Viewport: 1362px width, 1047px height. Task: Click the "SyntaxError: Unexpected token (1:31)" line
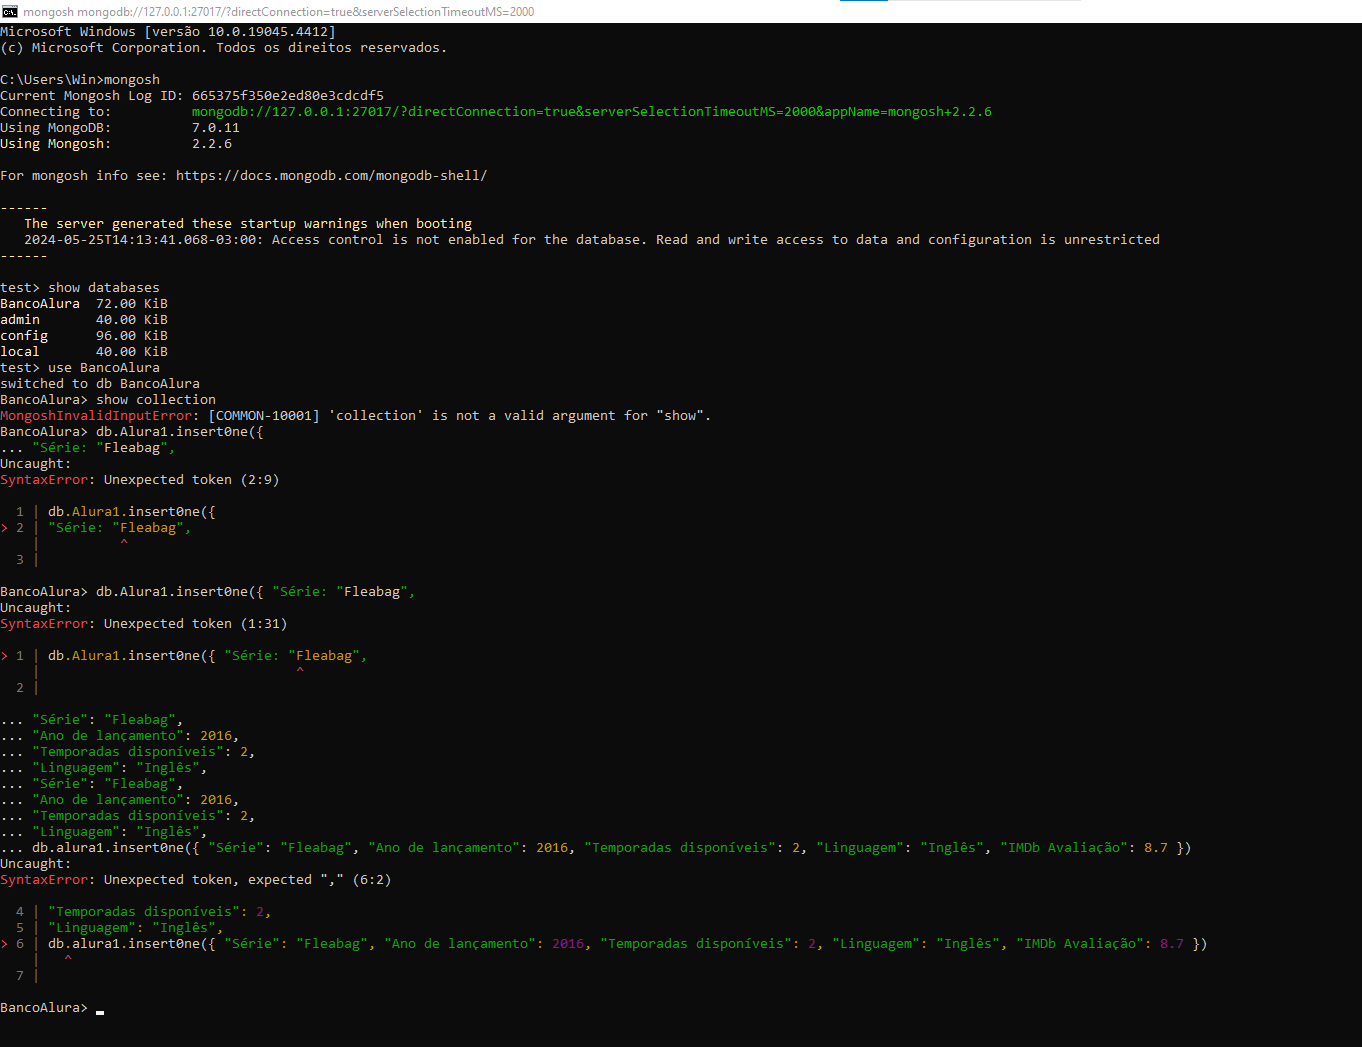coord(144,624)
